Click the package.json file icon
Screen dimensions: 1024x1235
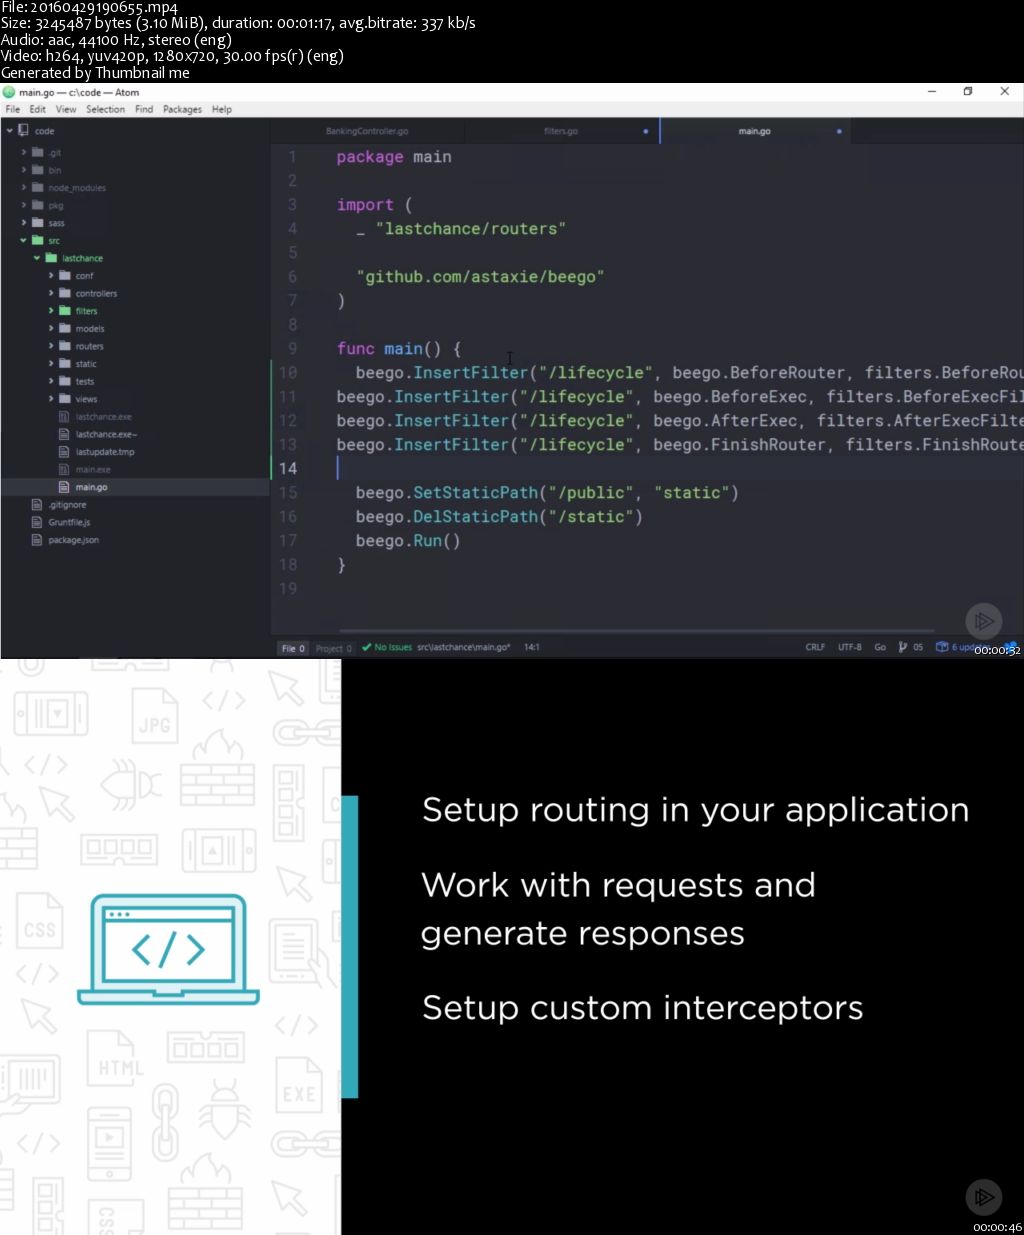[x=38, y=540]
